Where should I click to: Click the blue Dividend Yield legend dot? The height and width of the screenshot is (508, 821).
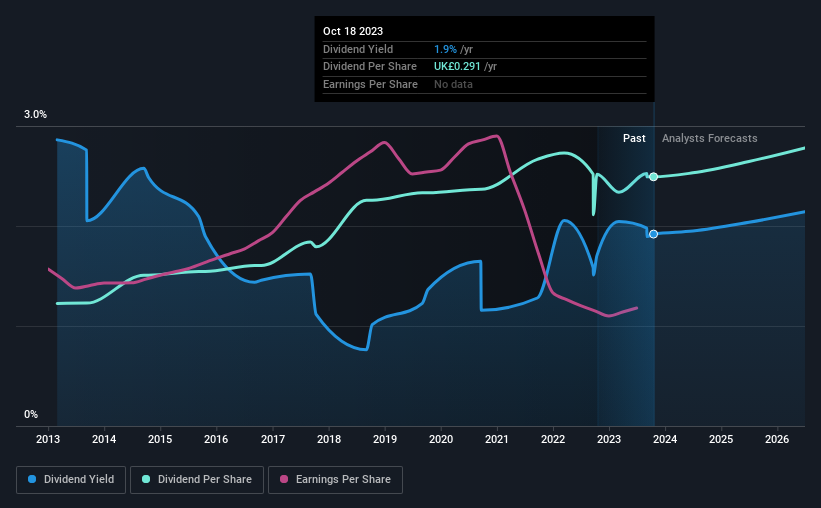click(x=32, y=479)
